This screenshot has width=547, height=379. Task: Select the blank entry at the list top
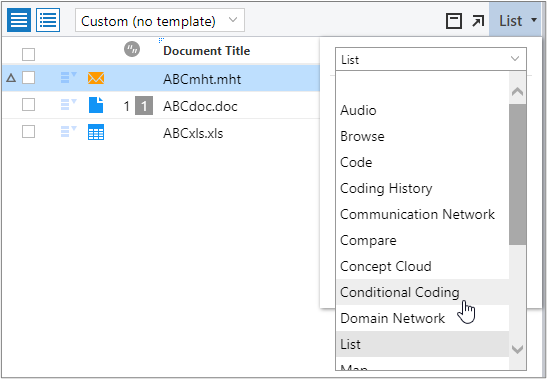click(x=422, y=84)
